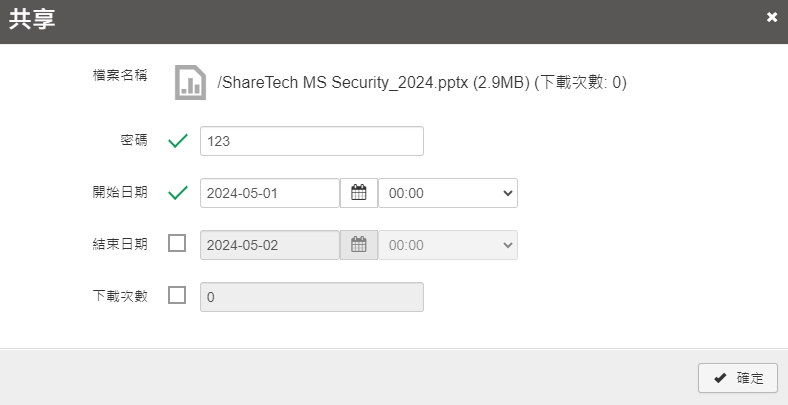Click the end date field showing 2024-05-02
This screenshot has height=405, width=788.
270,245
